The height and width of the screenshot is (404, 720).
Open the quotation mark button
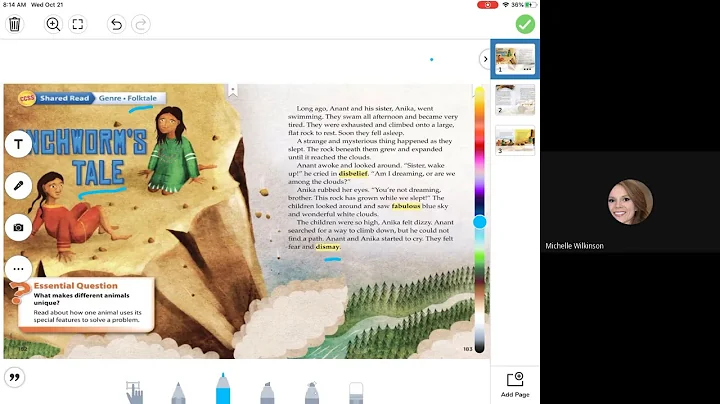(15, 377)
